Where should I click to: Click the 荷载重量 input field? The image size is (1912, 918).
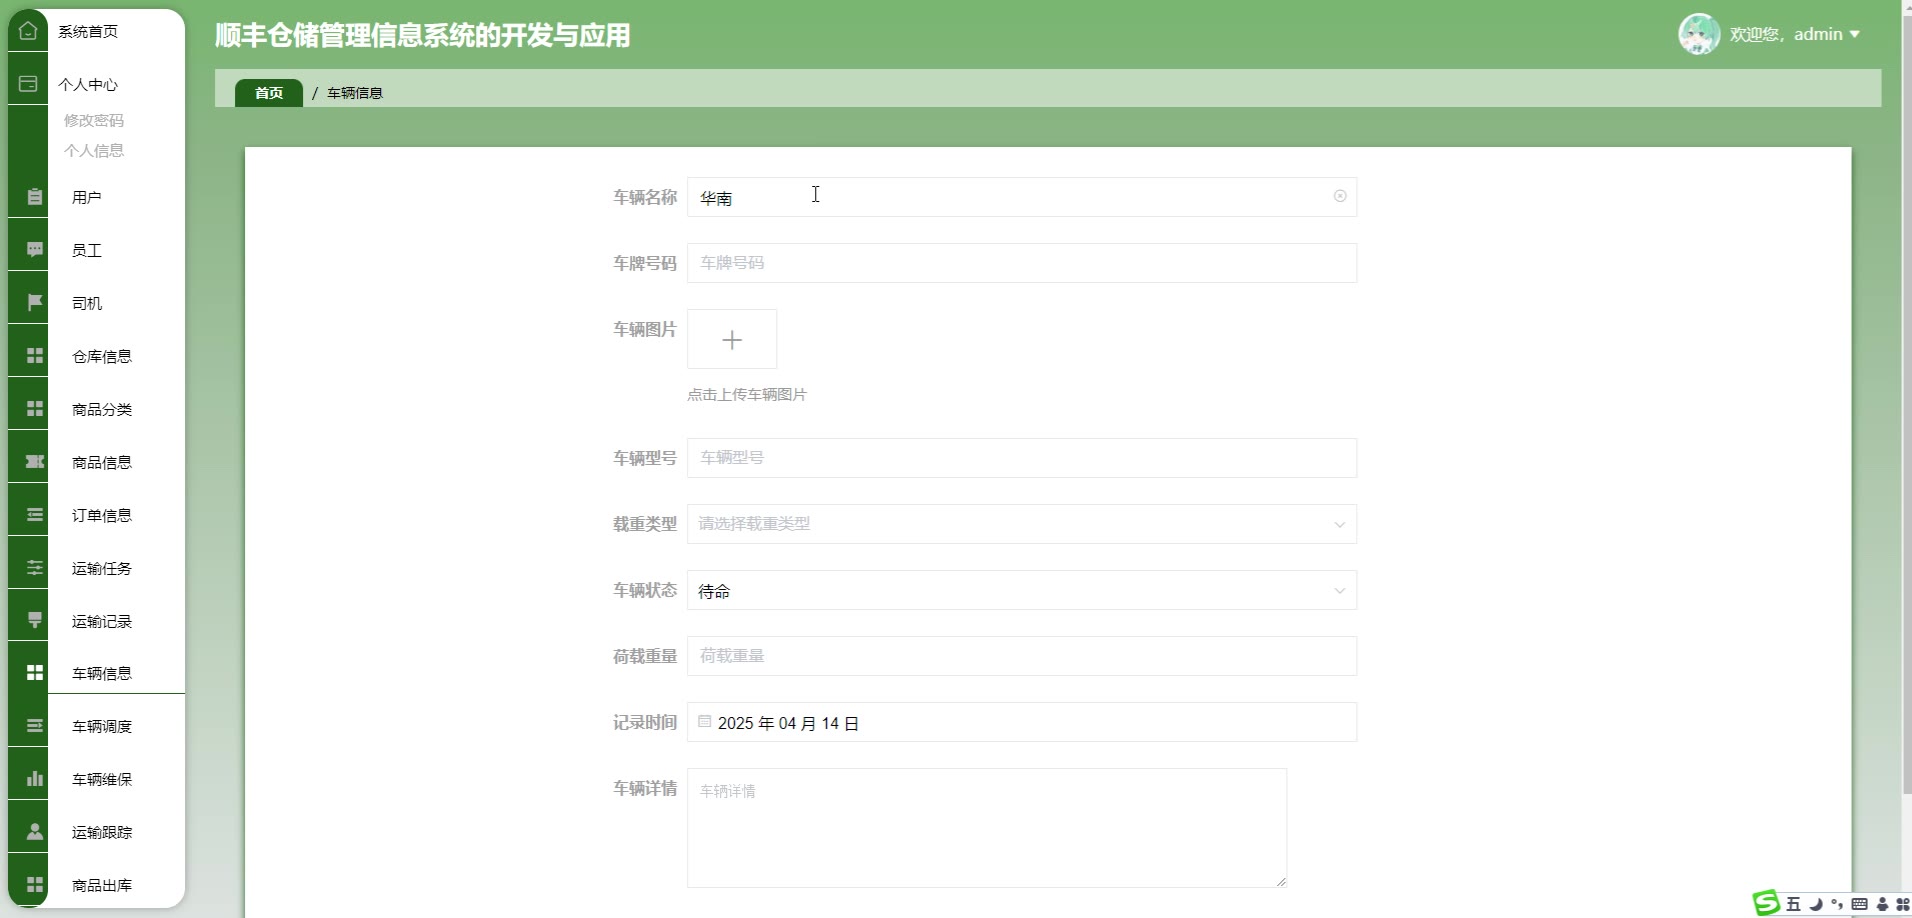(1022, 656)
